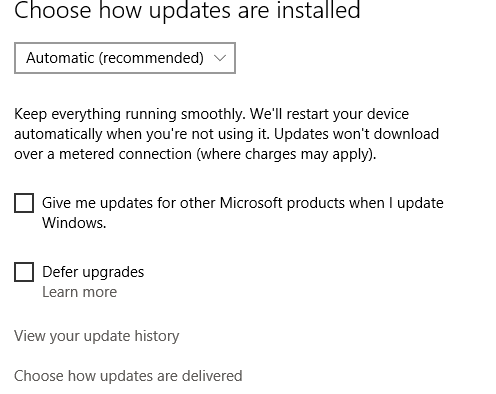Image resolution: width=496 pixels, height=394 pixels.
Task: Enable updates for other Microsoft products checkbox
Action: pyautogui.click(x=24, y=203)
